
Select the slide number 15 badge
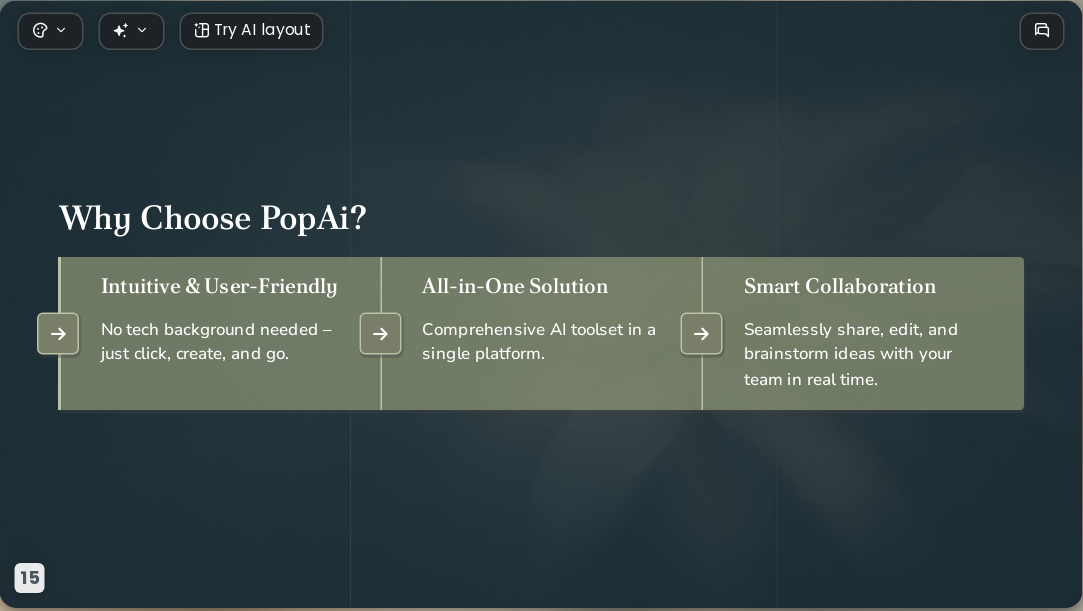(30, 578)
